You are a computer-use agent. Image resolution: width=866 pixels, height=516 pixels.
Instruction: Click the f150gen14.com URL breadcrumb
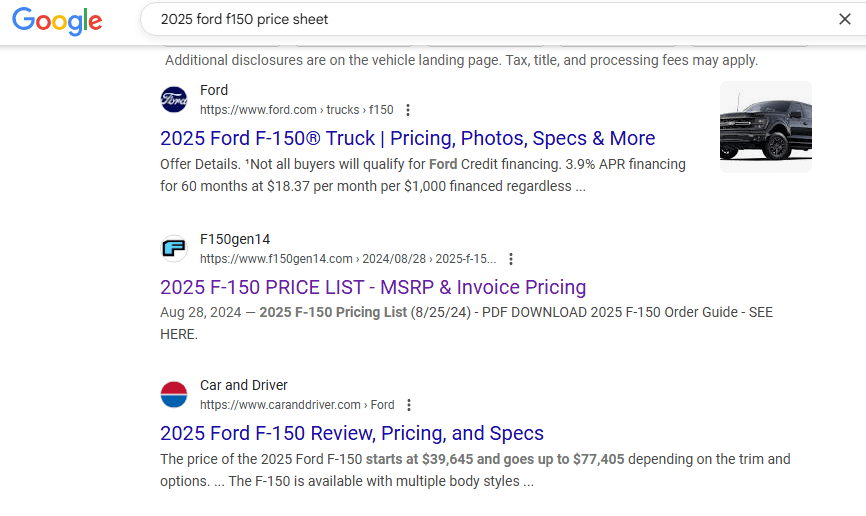click(348, 259)
